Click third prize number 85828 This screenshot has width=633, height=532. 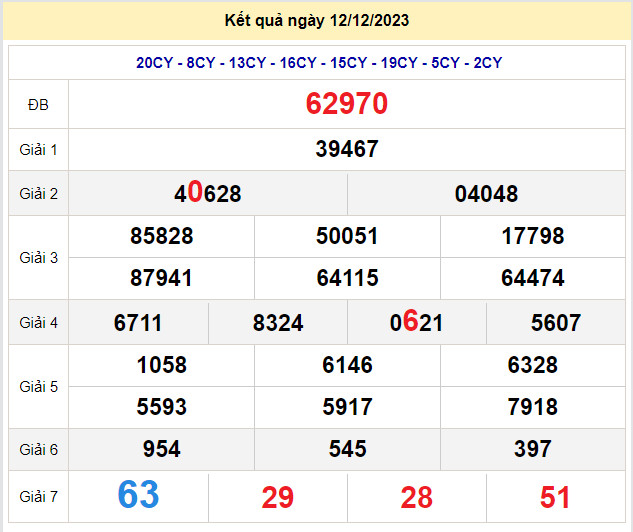click(161, 236)
